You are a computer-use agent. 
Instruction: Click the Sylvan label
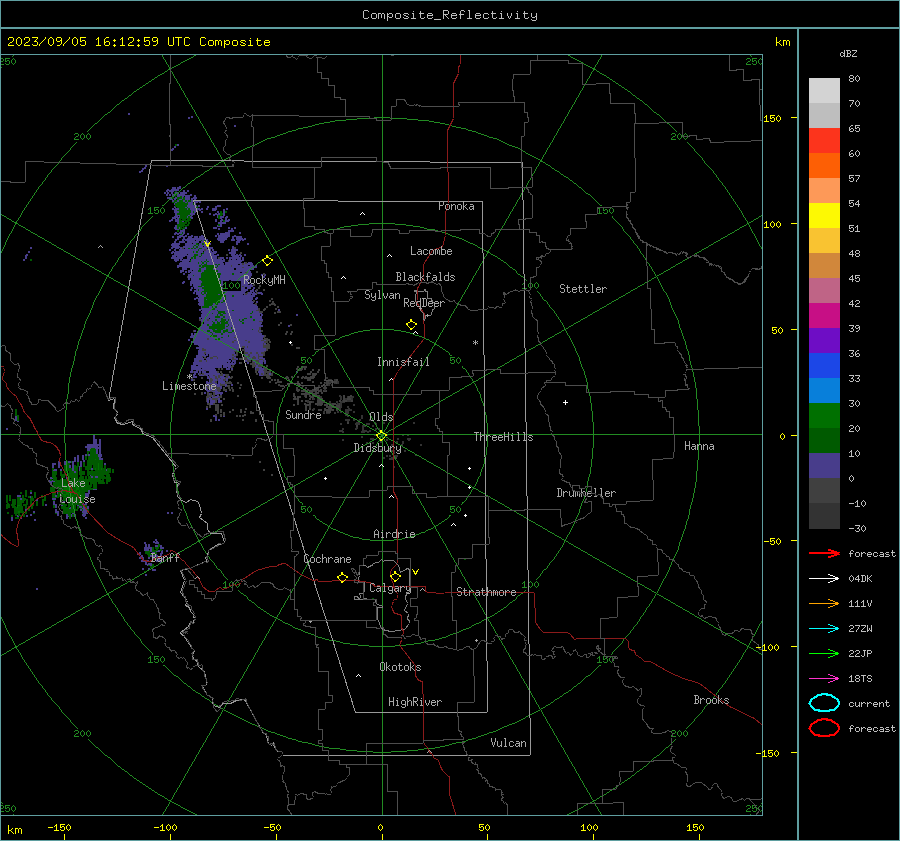pyautogui.click(x=382, y=295)
